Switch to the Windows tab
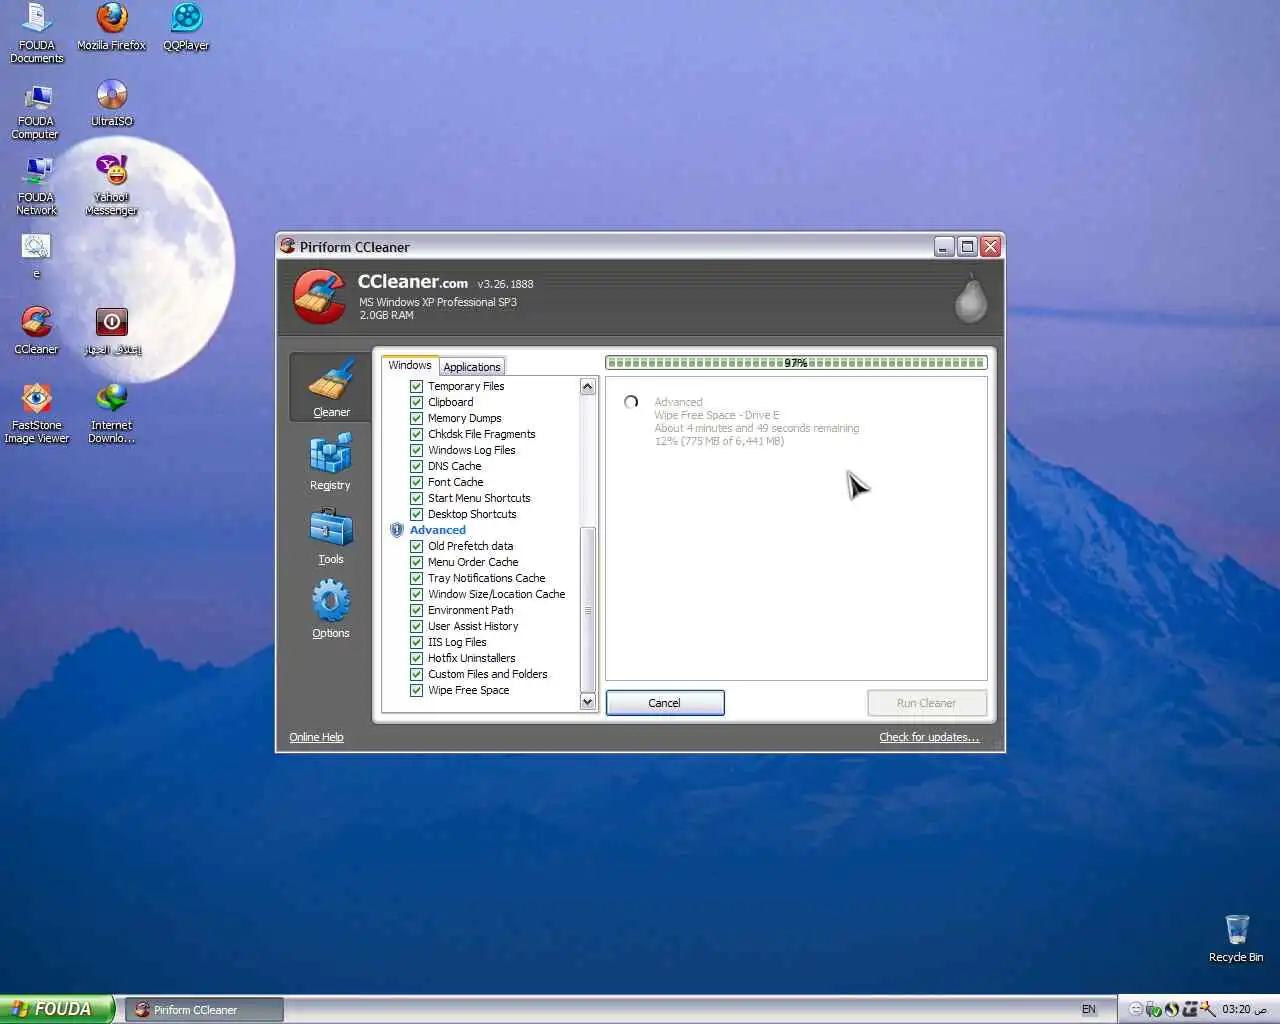Image resolution: width=1280 pixels, height=1024 pixels. [410, 365]
